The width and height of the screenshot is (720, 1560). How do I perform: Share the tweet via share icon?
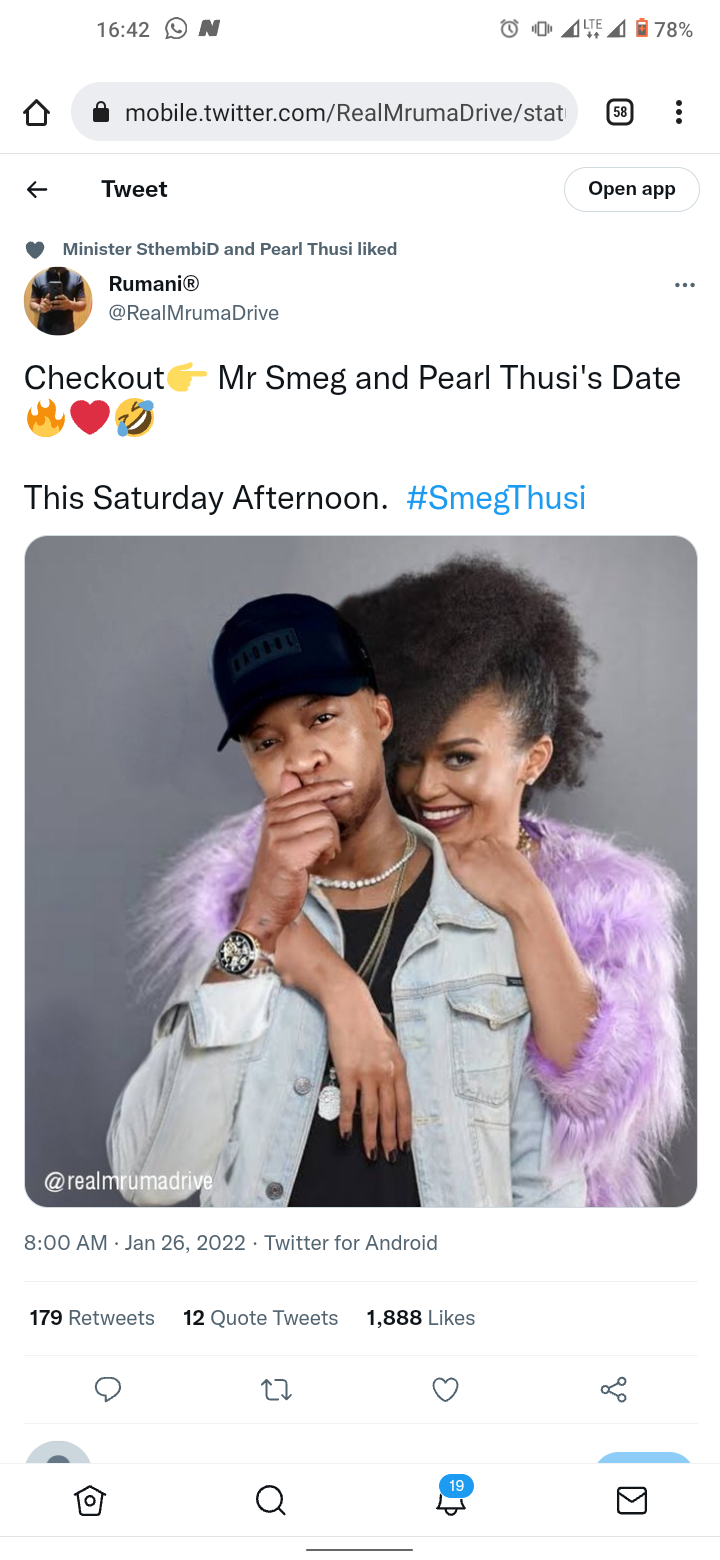(x=613, y=1389)
